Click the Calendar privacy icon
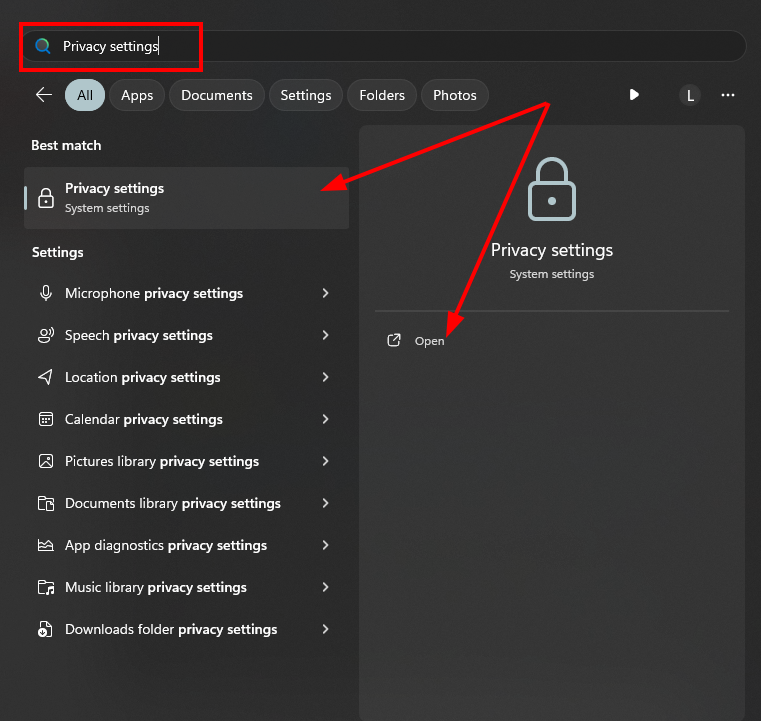The image size is (761, 721). coord(45,419)
